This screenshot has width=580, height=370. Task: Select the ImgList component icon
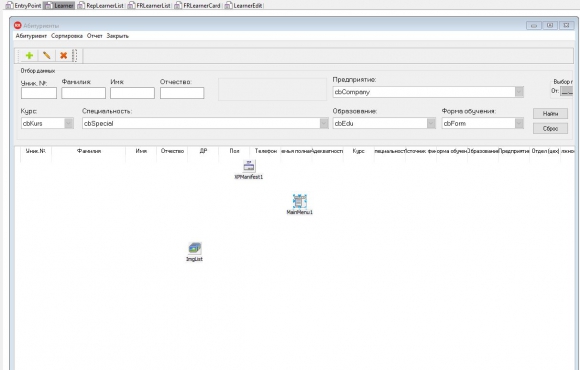coord(195,248)
